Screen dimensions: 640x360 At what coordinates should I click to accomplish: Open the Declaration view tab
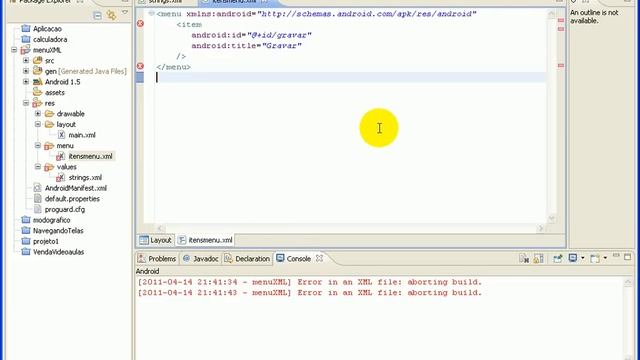[x=247, y=259]
